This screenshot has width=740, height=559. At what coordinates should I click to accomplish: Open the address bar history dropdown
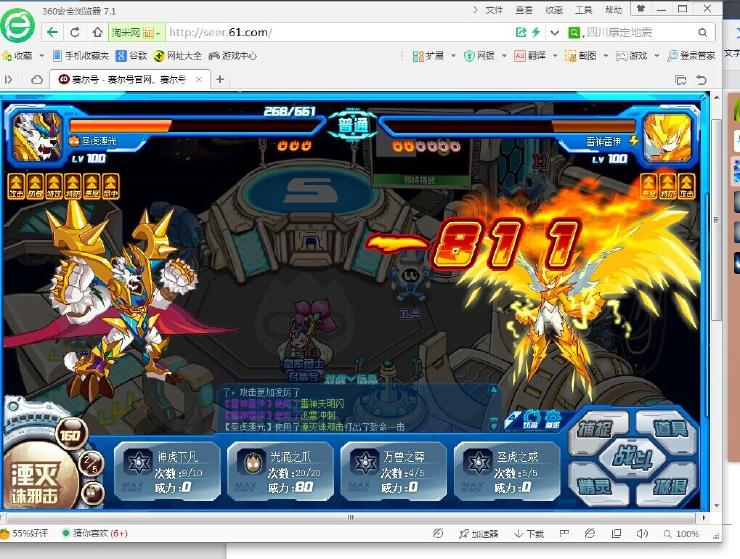(x=555, y=33)
